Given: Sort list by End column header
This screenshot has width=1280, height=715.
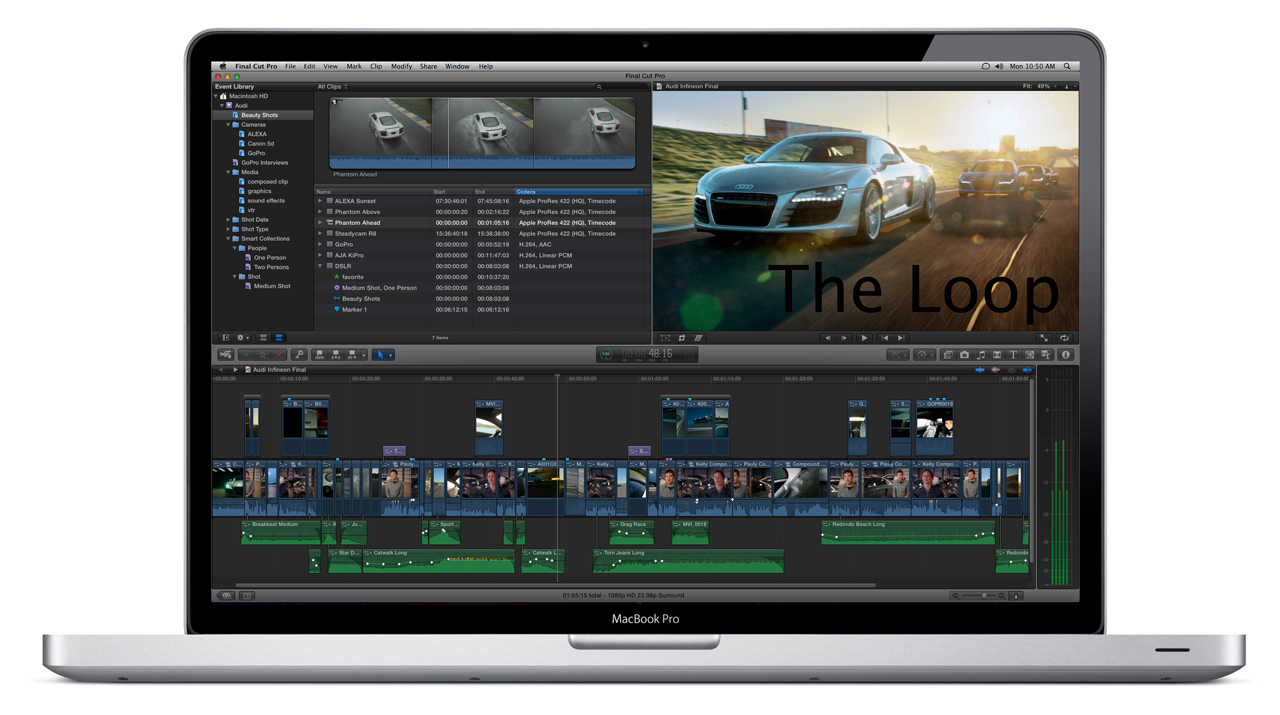Looking at the screenshot, I should tap(493, 191).
